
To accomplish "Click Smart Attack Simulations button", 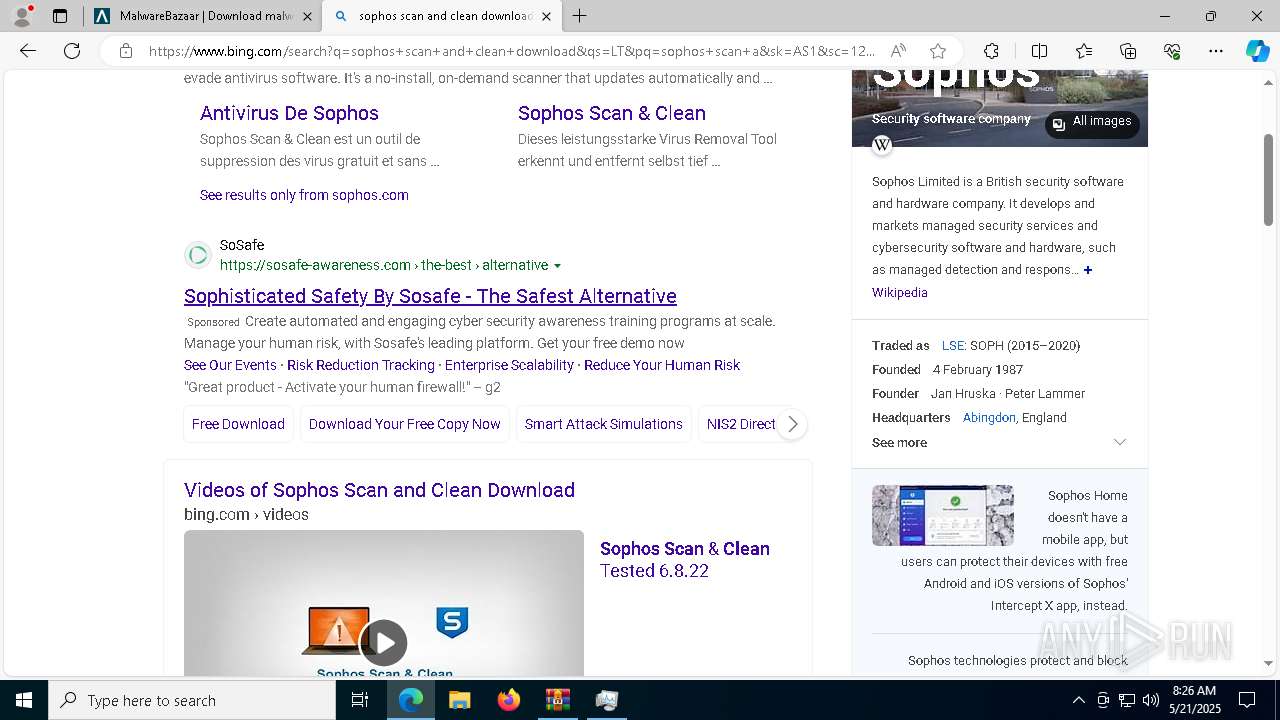I will pos(604,424).
